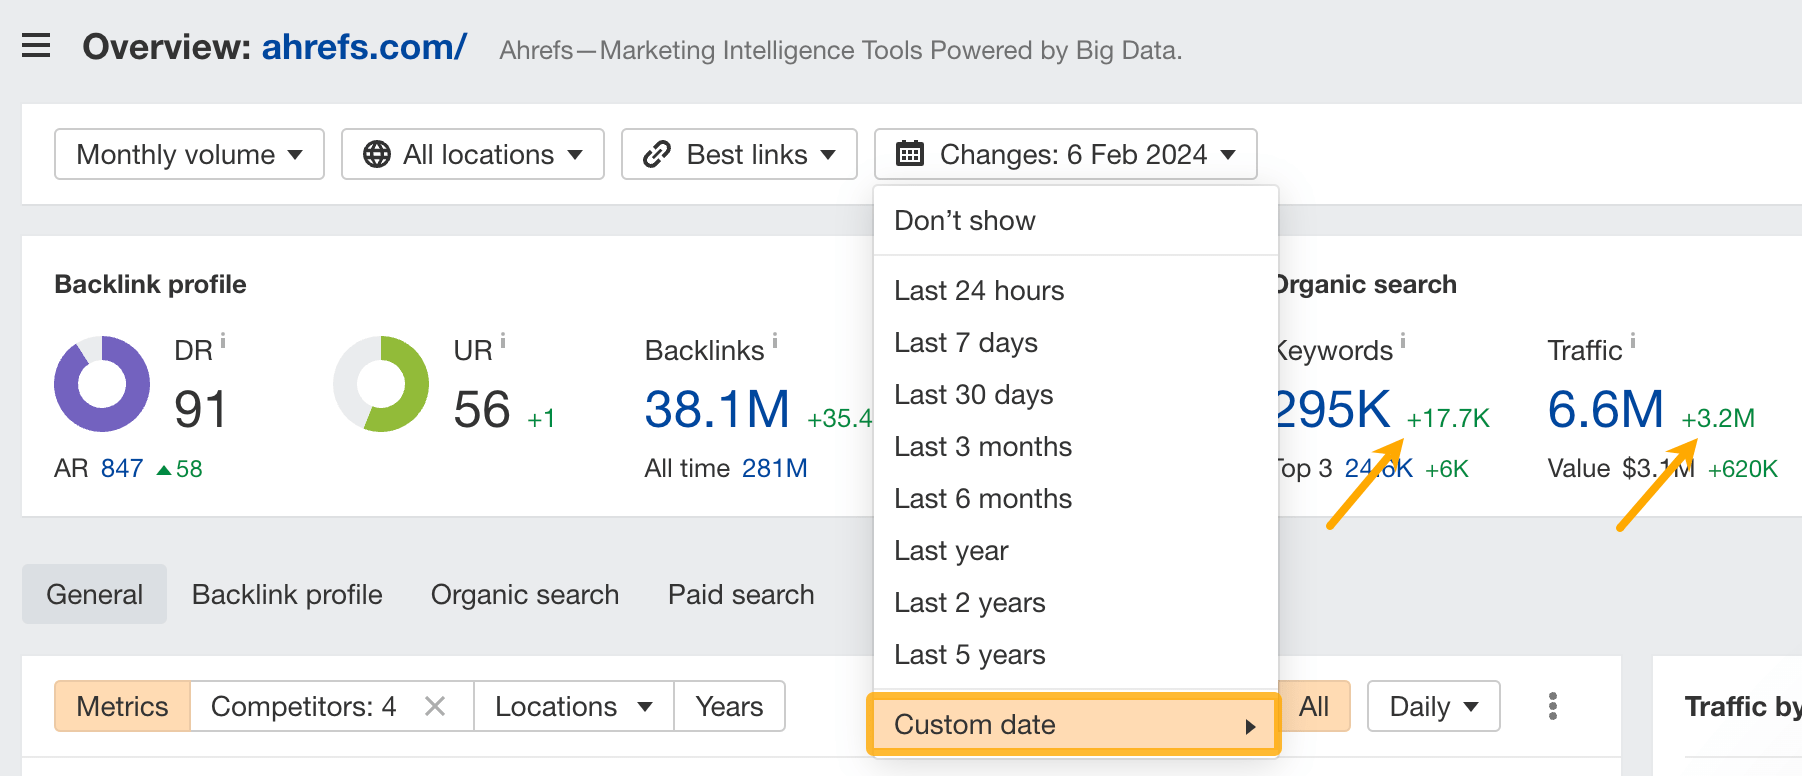Select the All range toggle
1802x776 pixels.
click(x=1313, y=707)
